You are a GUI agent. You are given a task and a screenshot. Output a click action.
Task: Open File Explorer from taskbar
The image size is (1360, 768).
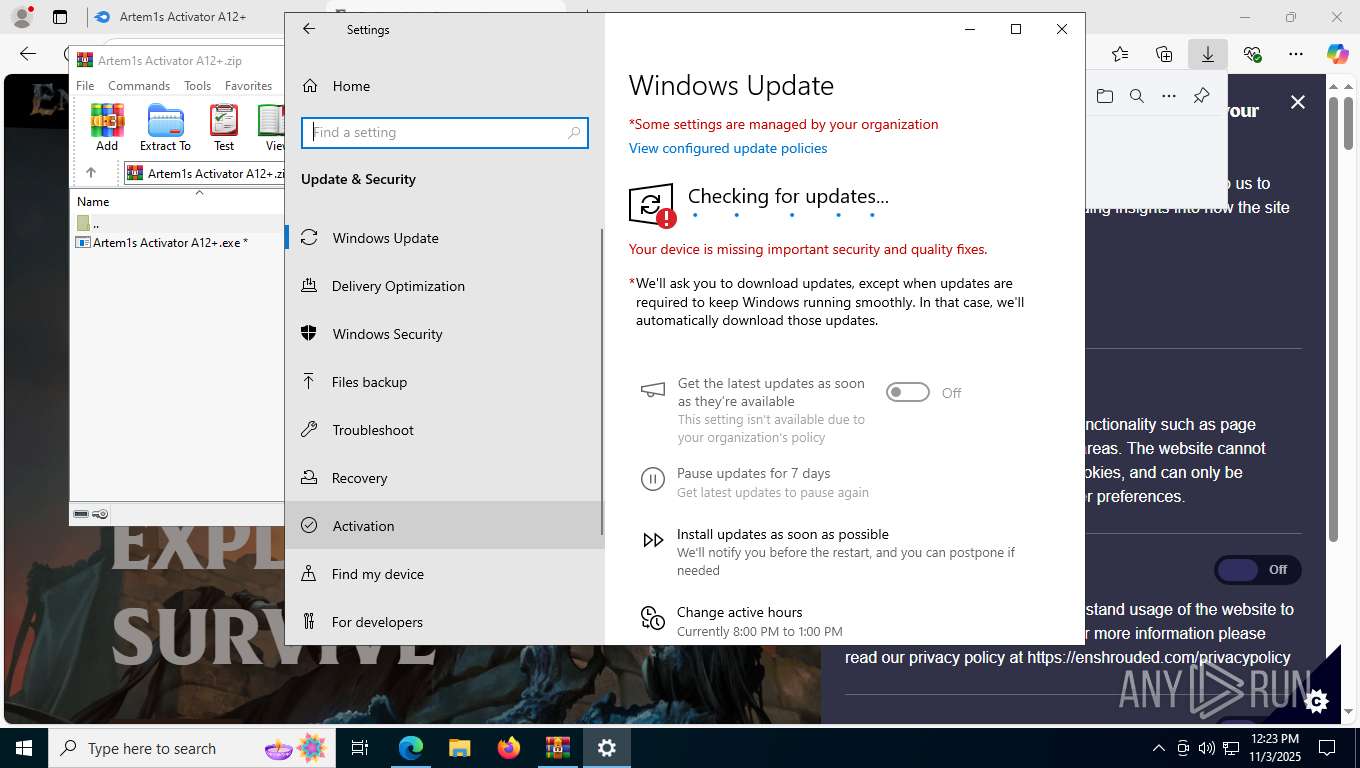[x=459, y=748]
